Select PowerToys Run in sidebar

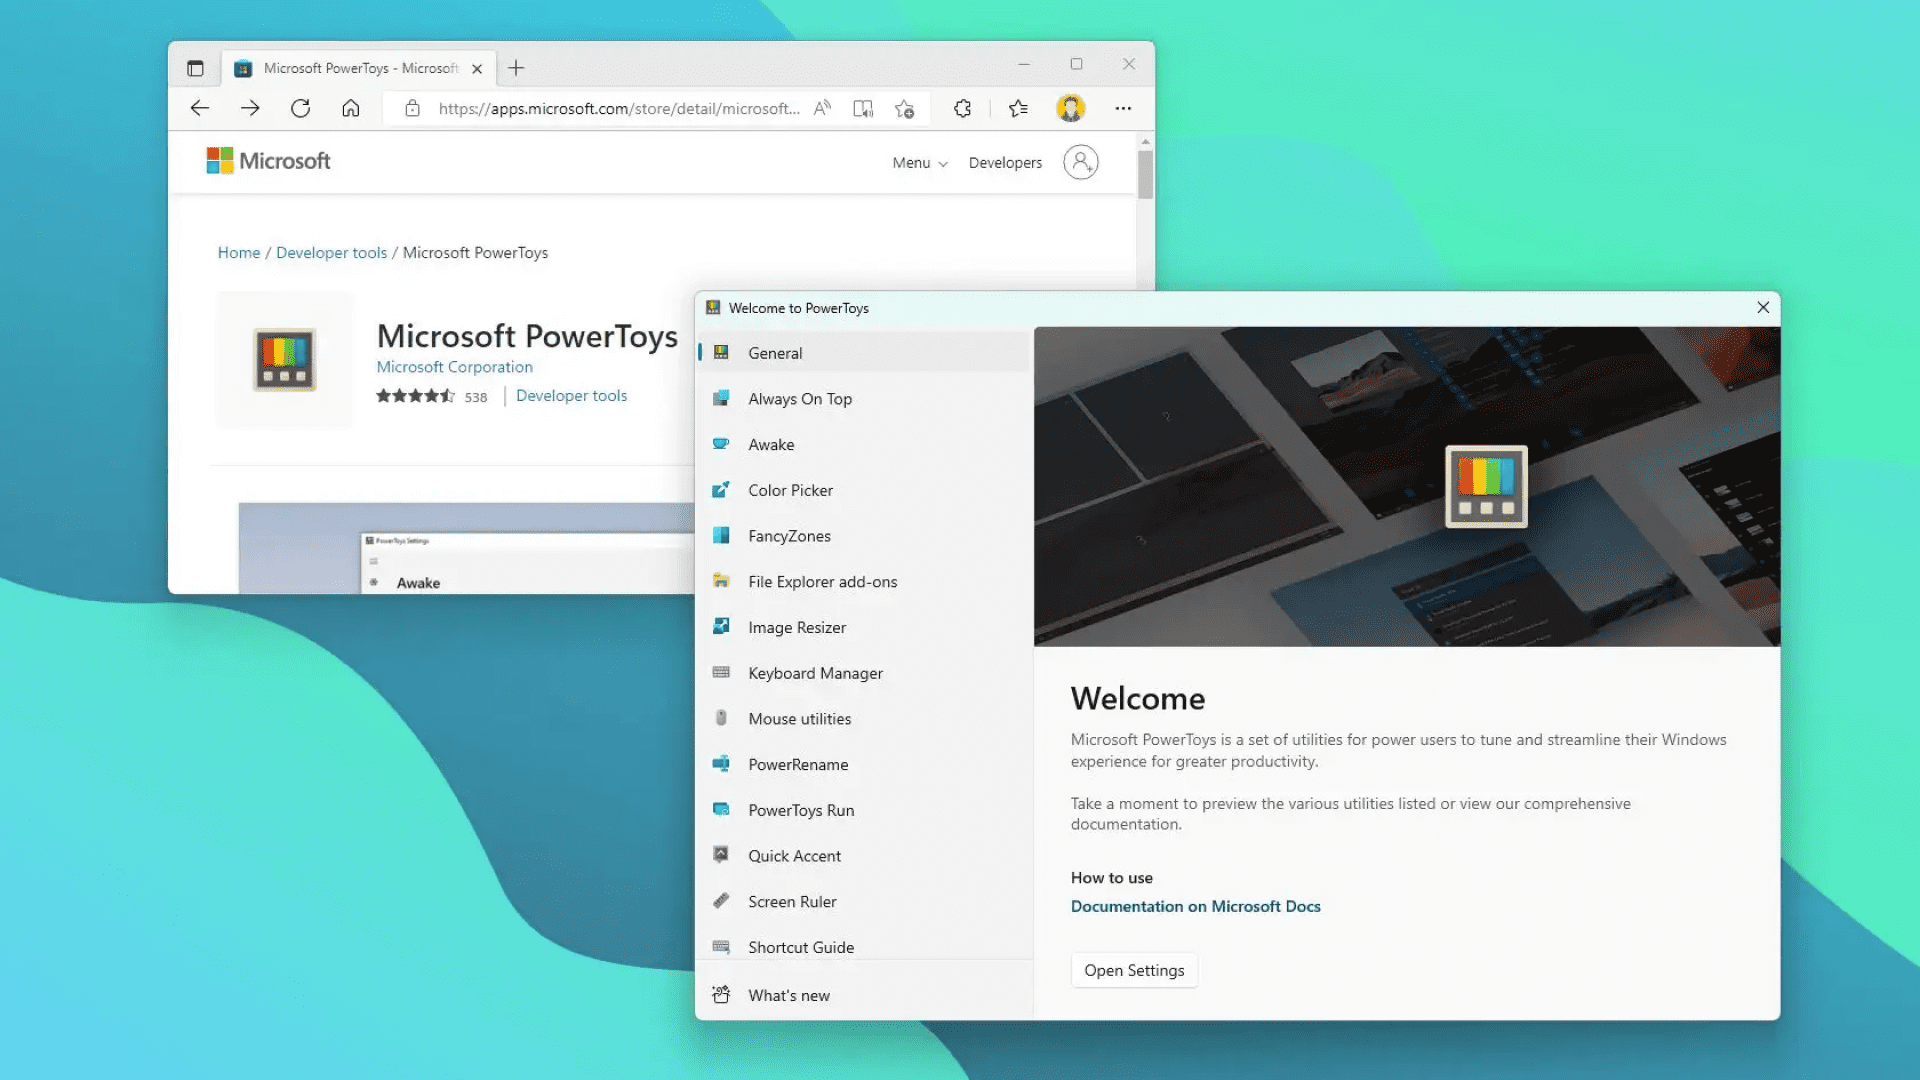[x=864, y=810]
